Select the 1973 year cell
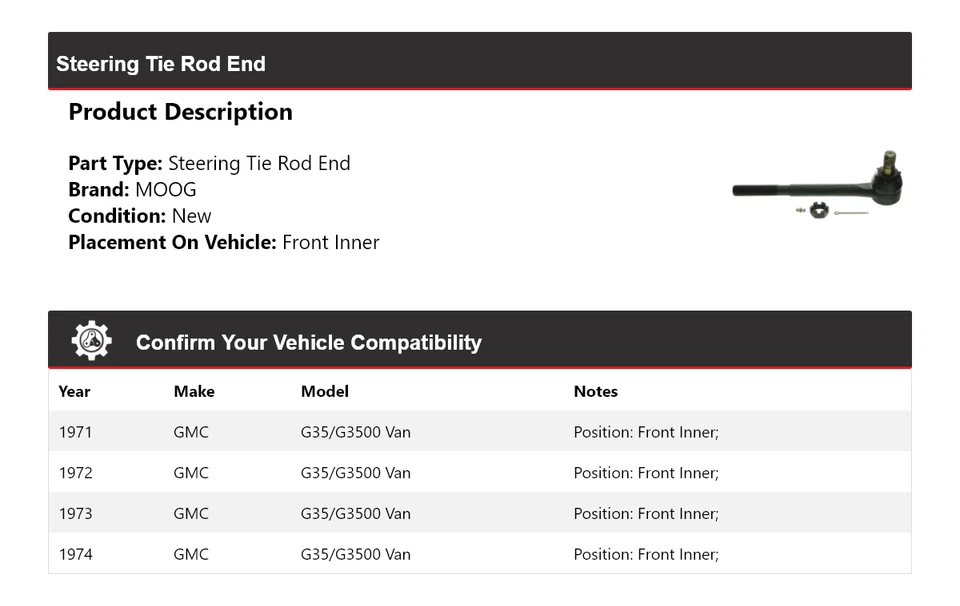Image resolution: width=960 pixels, height=606 pixels. coord(75,514)
